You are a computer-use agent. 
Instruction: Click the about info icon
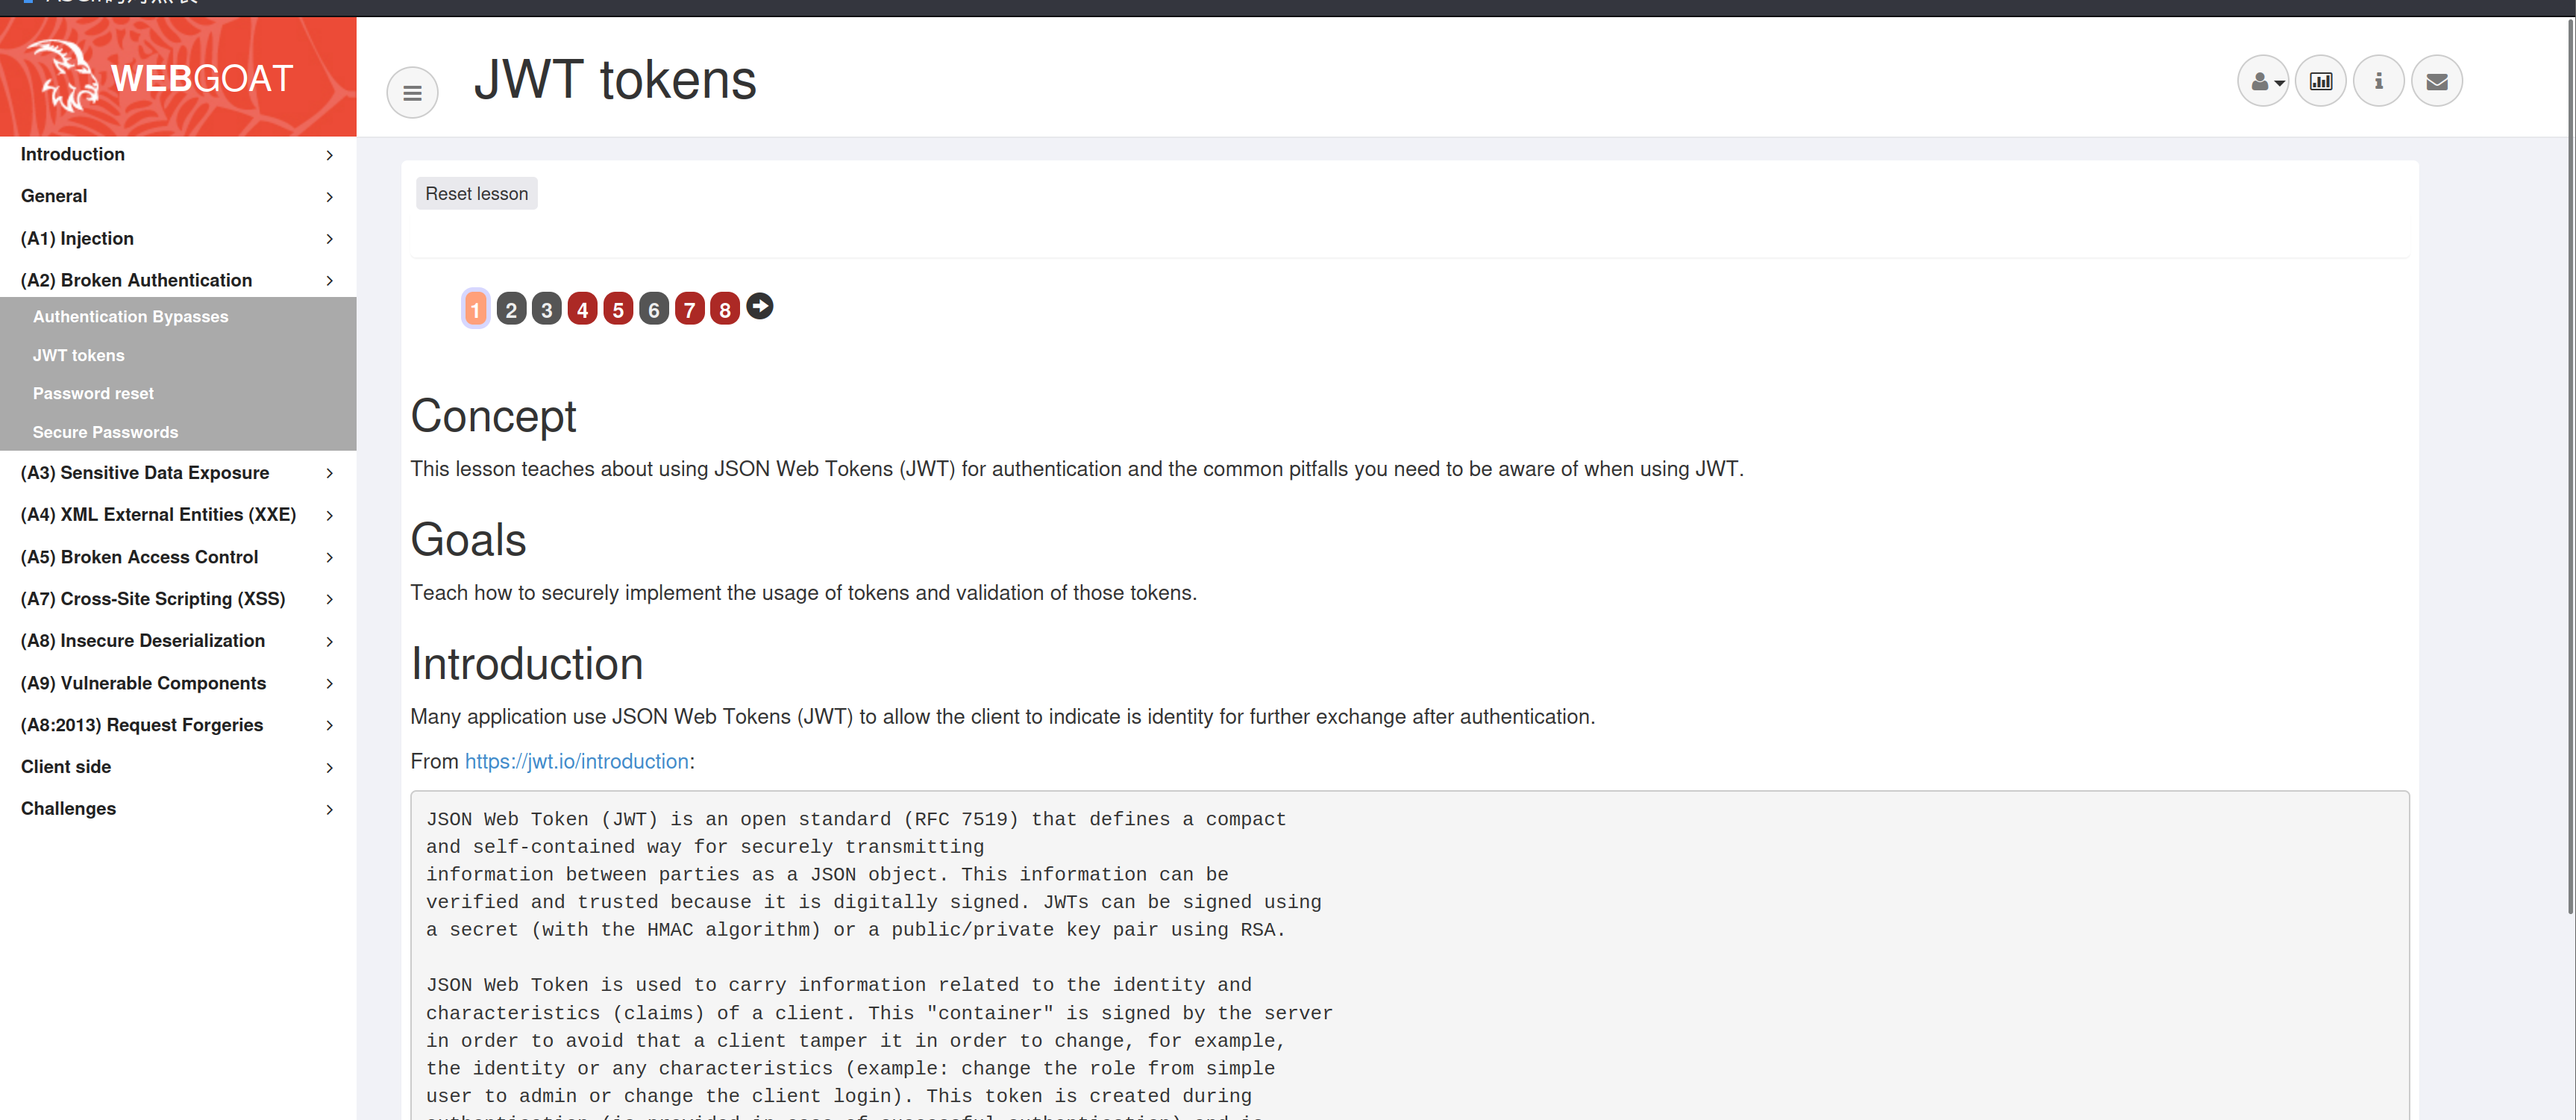(x=2379, y=81)
